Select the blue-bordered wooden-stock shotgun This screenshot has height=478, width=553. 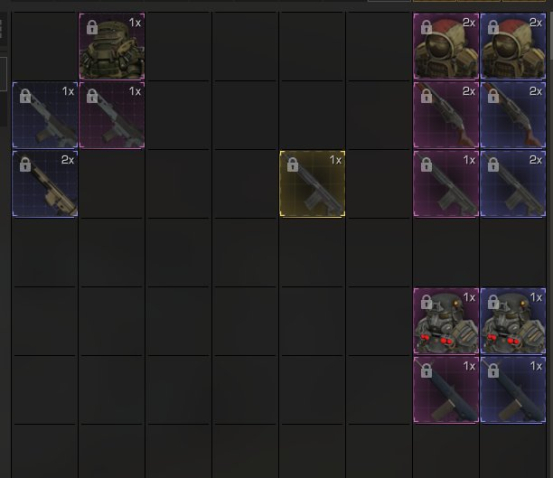point(513,115)
